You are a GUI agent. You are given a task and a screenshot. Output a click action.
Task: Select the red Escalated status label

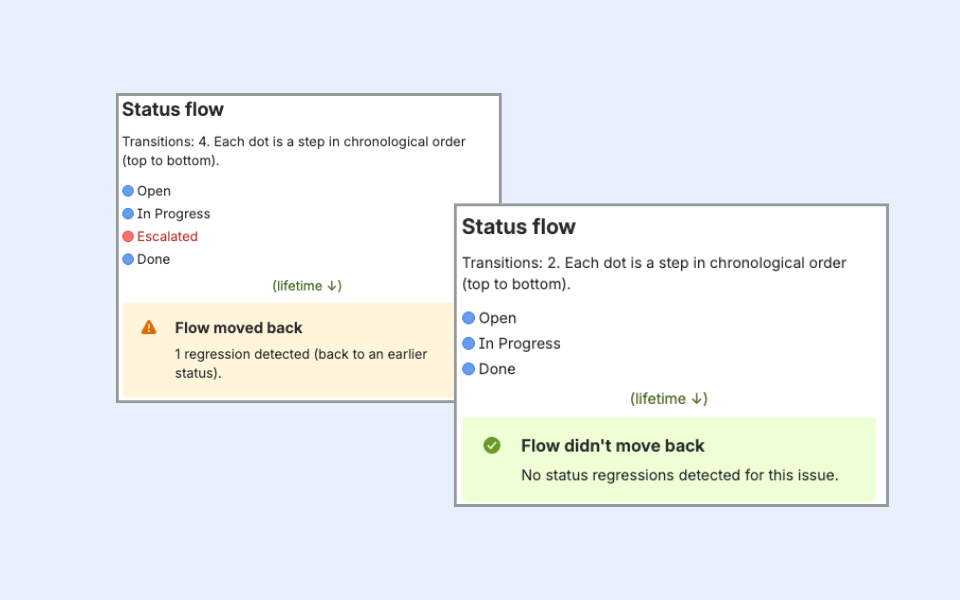tap(167, 237)
